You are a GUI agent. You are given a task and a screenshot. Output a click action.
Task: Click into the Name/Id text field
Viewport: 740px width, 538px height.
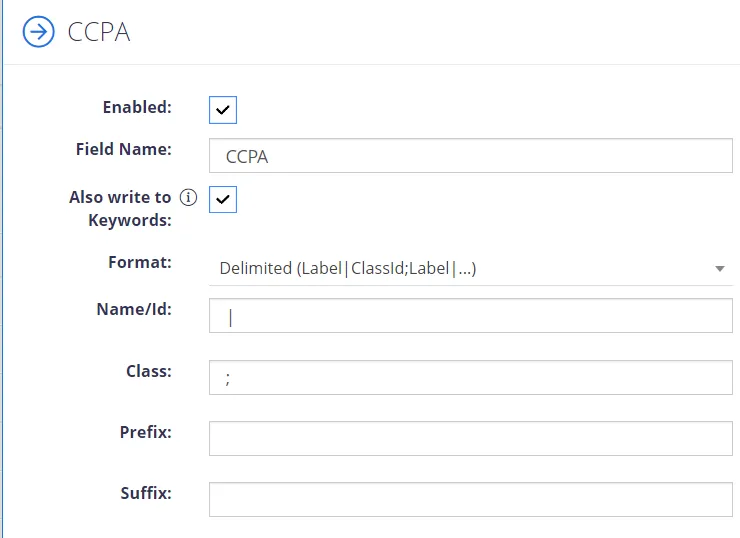(471, 316)
